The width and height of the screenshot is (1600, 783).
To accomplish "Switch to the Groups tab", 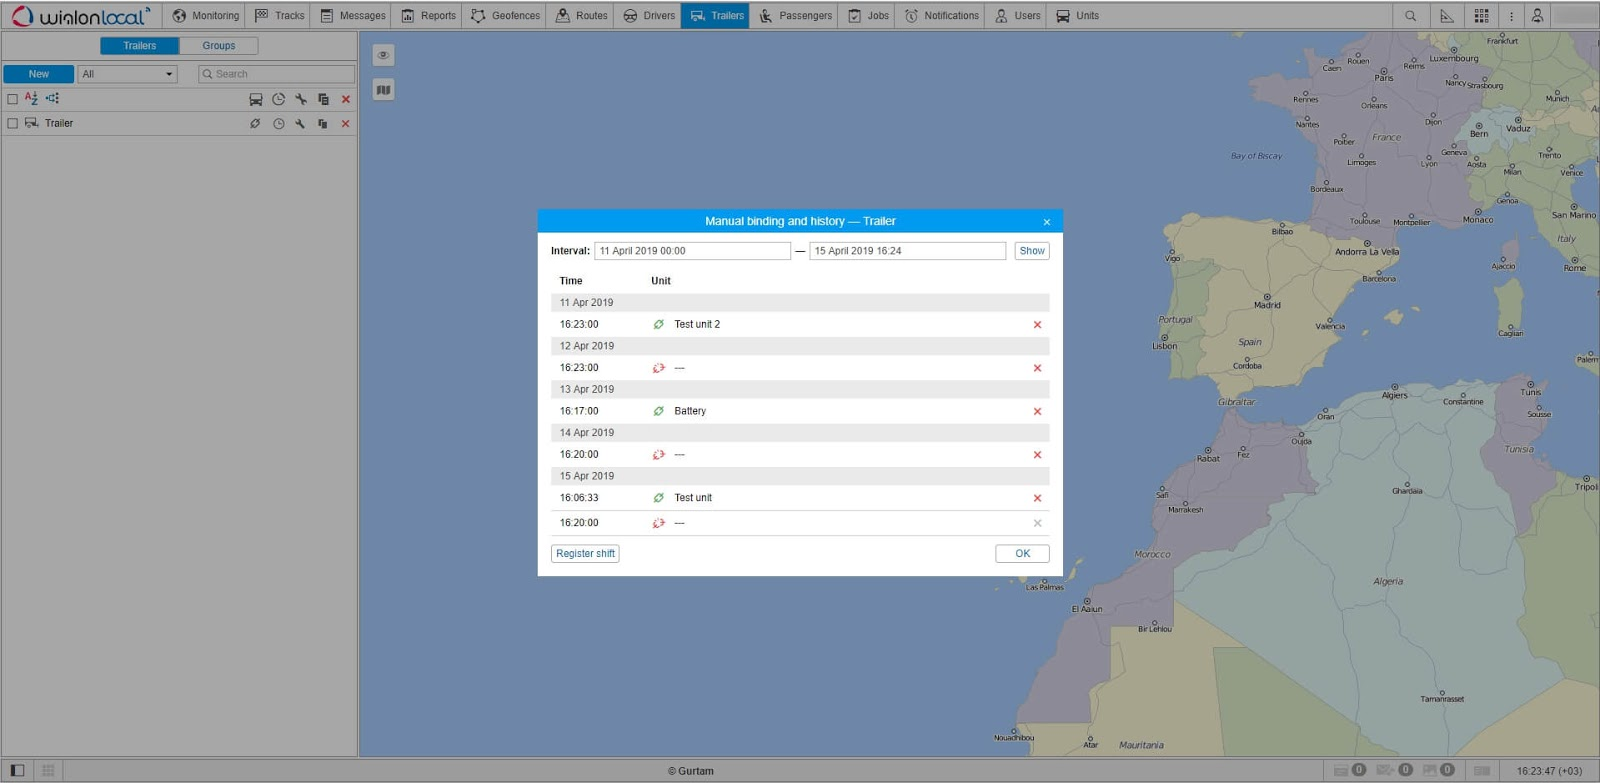I will click(218, 46).
